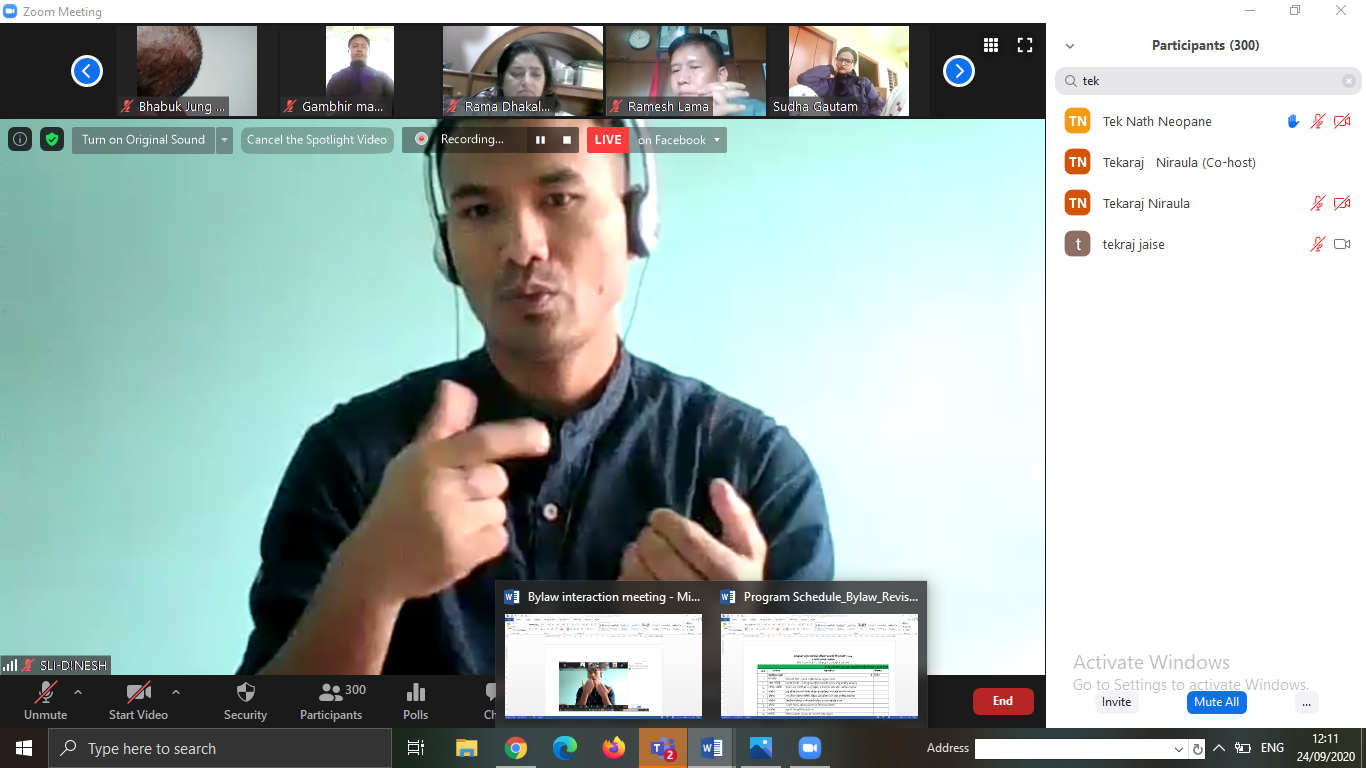The image size is (1366, 768).
Task: Unmute the microphone
Action: pos(45,701)
